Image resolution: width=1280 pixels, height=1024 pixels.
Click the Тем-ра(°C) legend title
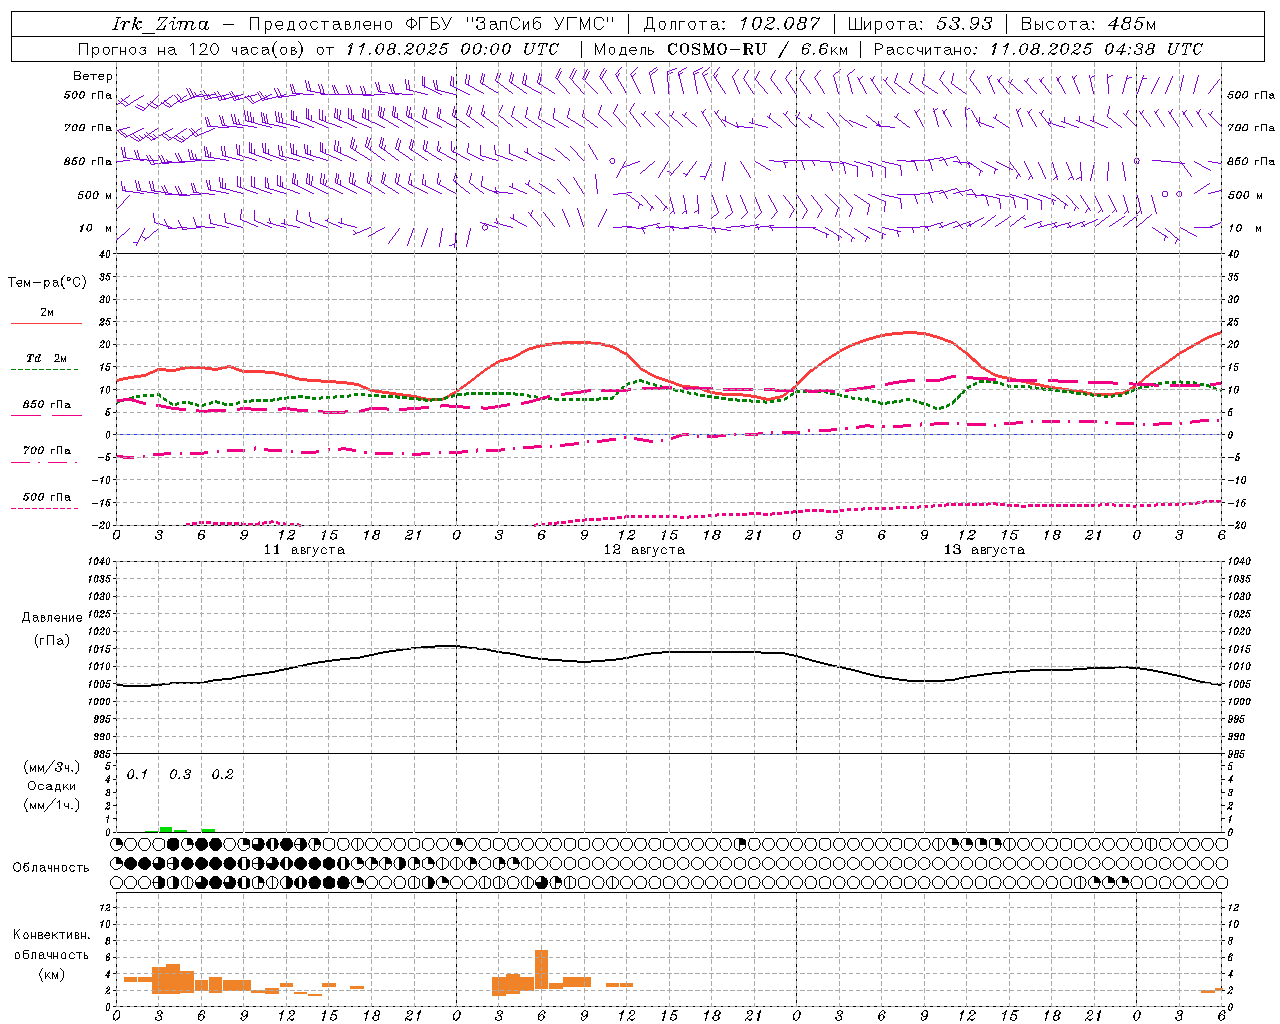point(47,283)
